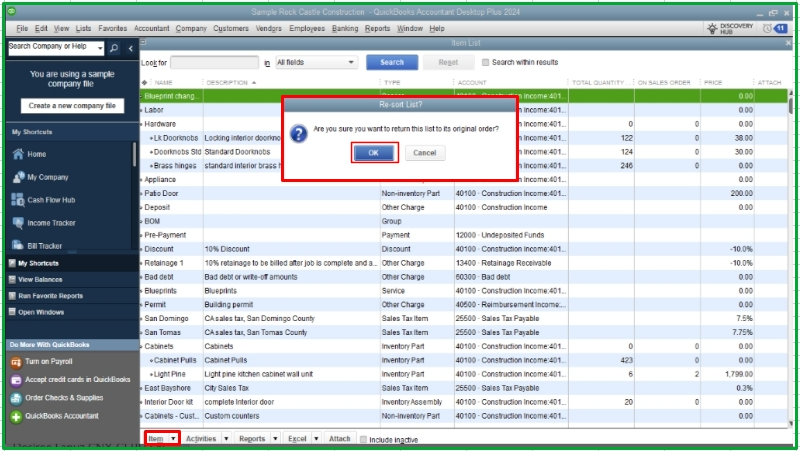Expand the All fields dropdown
This screenshot has width=800, height=451.
[x=315, y=62]
